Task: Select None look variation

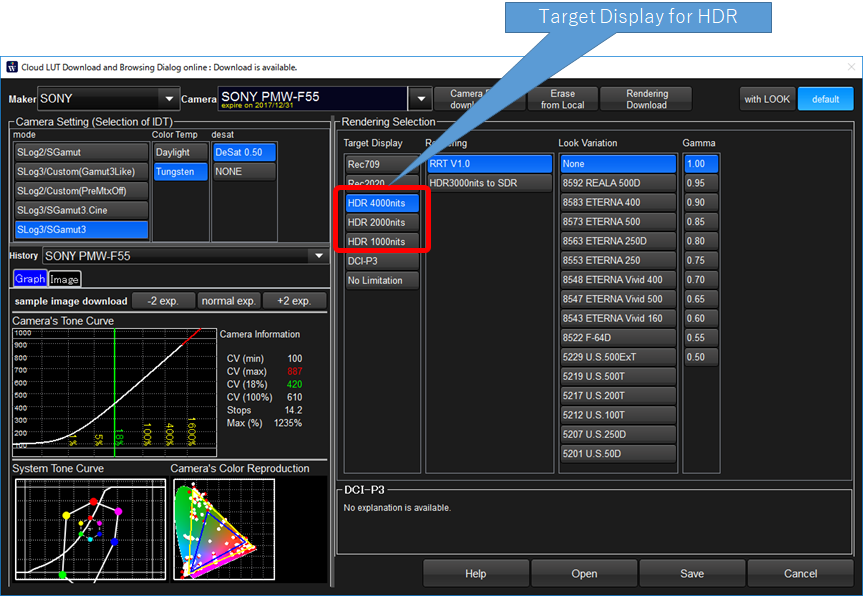Action: point(618,163)
